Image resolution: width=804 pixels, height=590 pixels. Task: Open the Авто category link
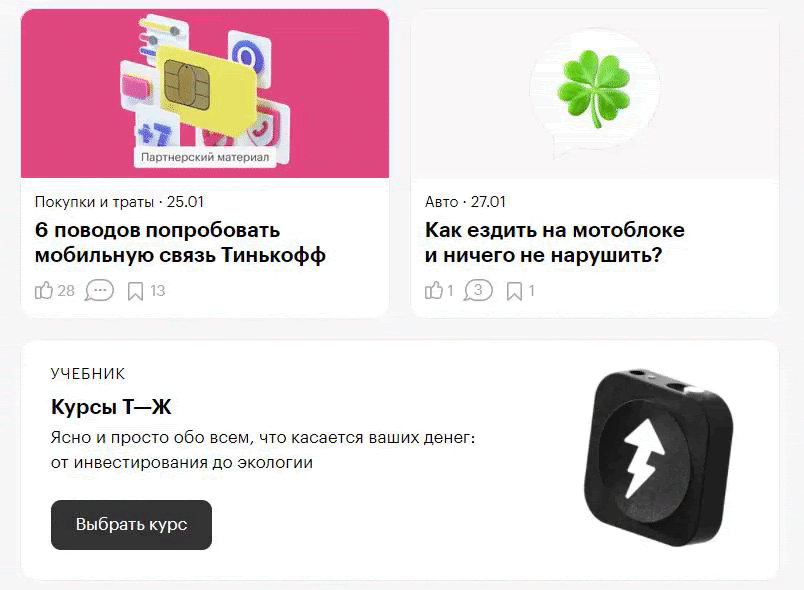click(x=441, y=202)
